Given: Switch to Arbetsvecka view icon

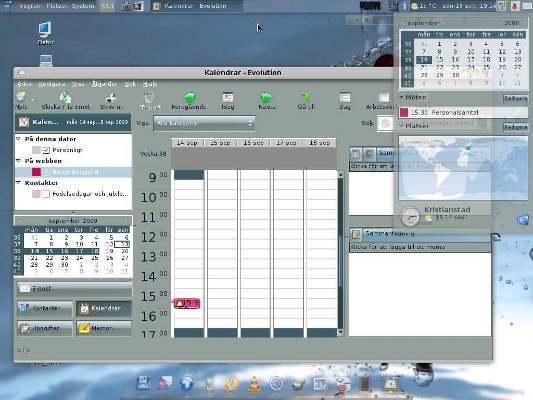Looking at the screenshot, I should click(x=384, y=98).
